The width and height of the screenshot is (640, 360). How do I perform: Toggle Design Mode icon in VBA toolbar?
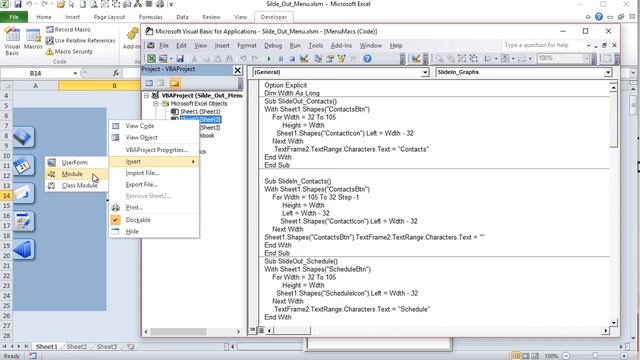304,59
